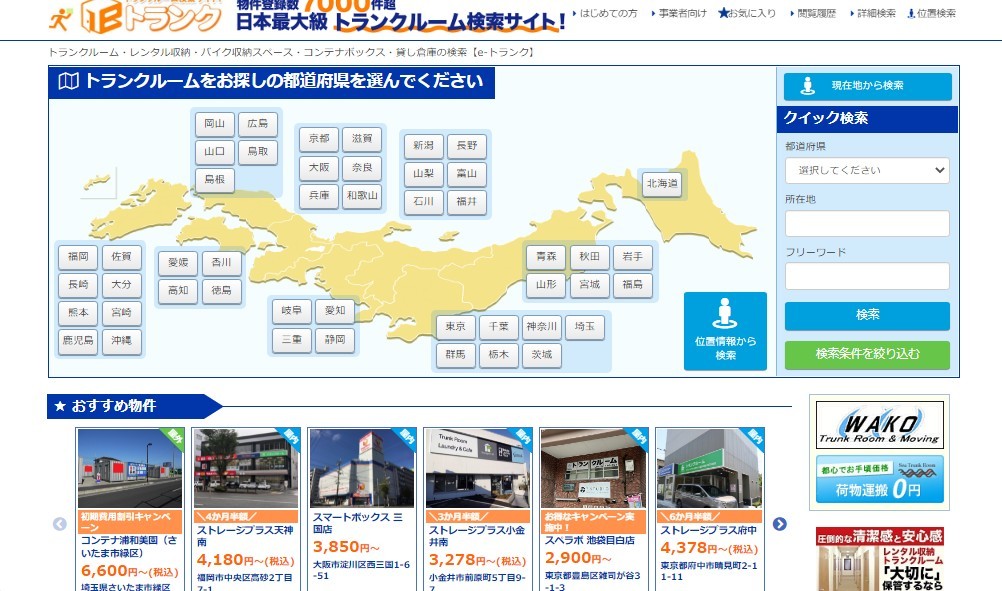The width and height of the screenshot is (1002, 591).
Task: Focus the フリーワード input field
Action: click(867, 277)
